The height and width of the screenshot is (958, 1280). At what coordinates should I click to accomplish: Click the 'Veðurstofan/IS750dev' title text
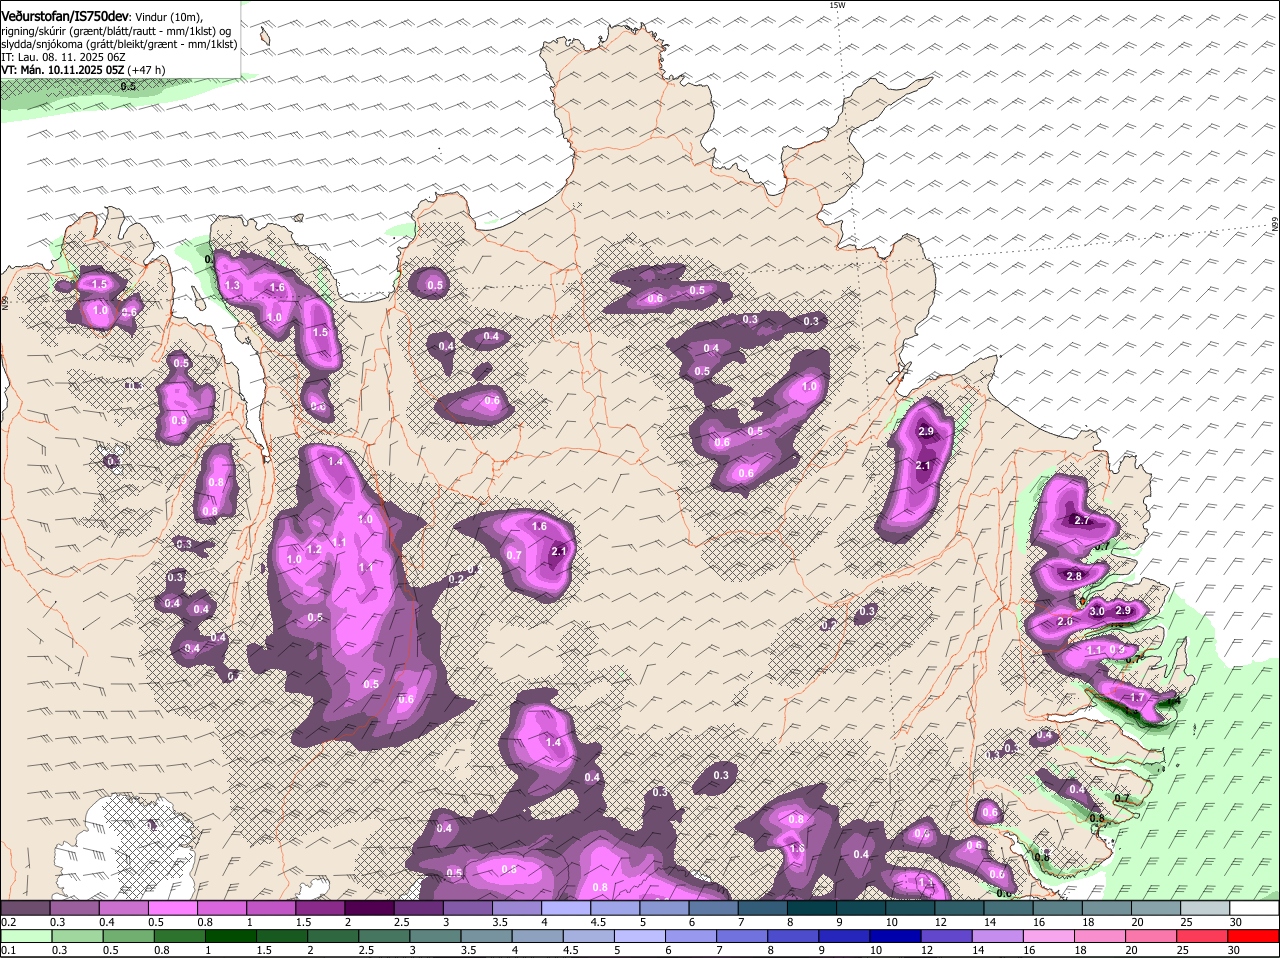pyautogui.click(x=65, y=17)
